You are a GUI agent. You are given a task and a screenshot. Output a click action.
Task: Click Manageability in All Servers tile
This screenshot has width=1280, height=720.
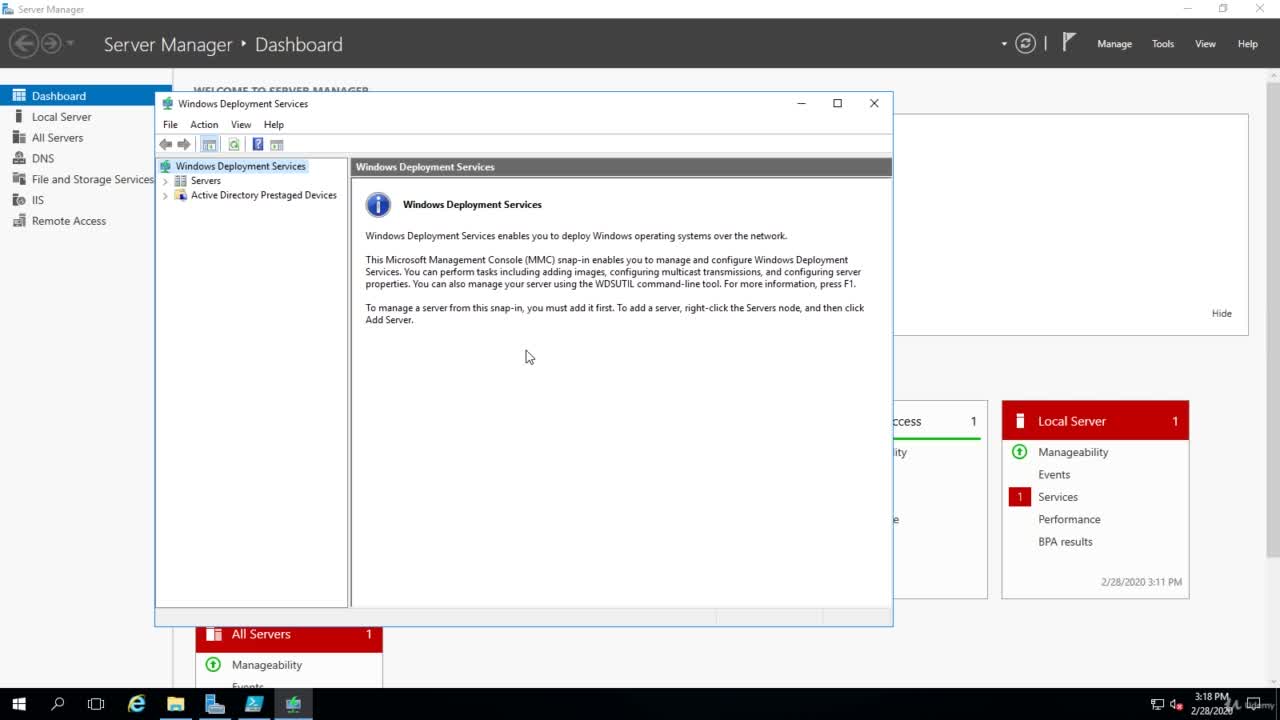(x=267, y=665)
